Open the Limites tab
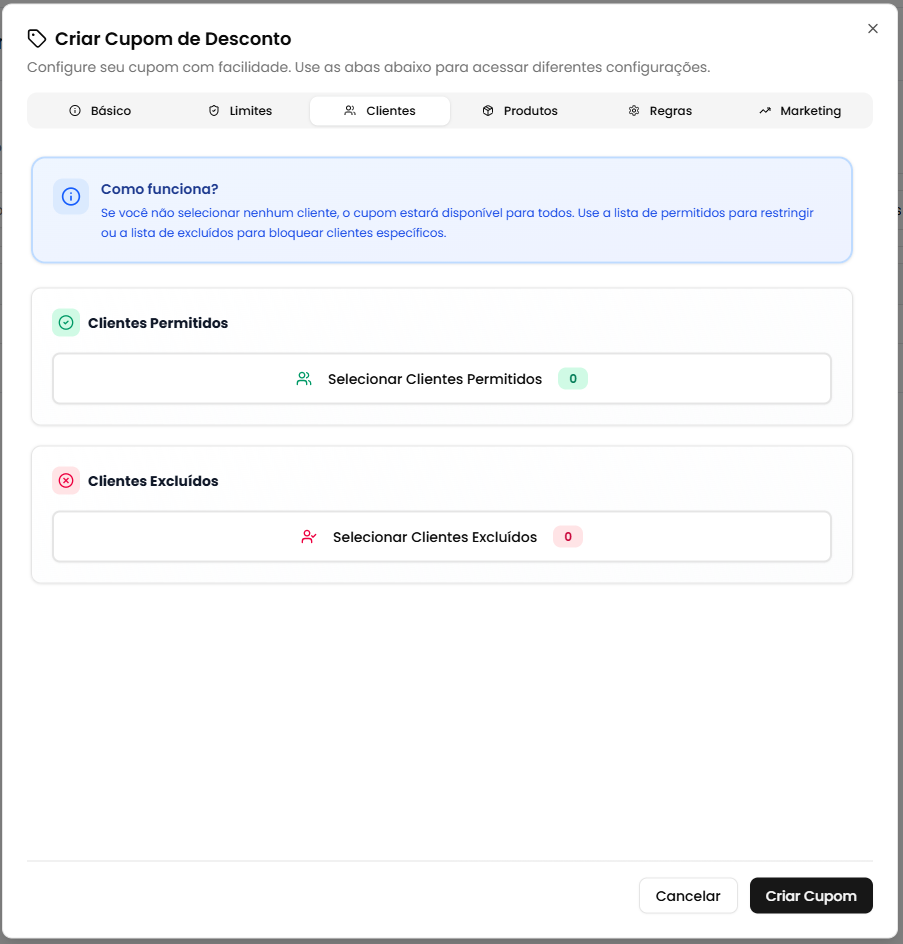903x944 pixels. click(x=240, y=111)
